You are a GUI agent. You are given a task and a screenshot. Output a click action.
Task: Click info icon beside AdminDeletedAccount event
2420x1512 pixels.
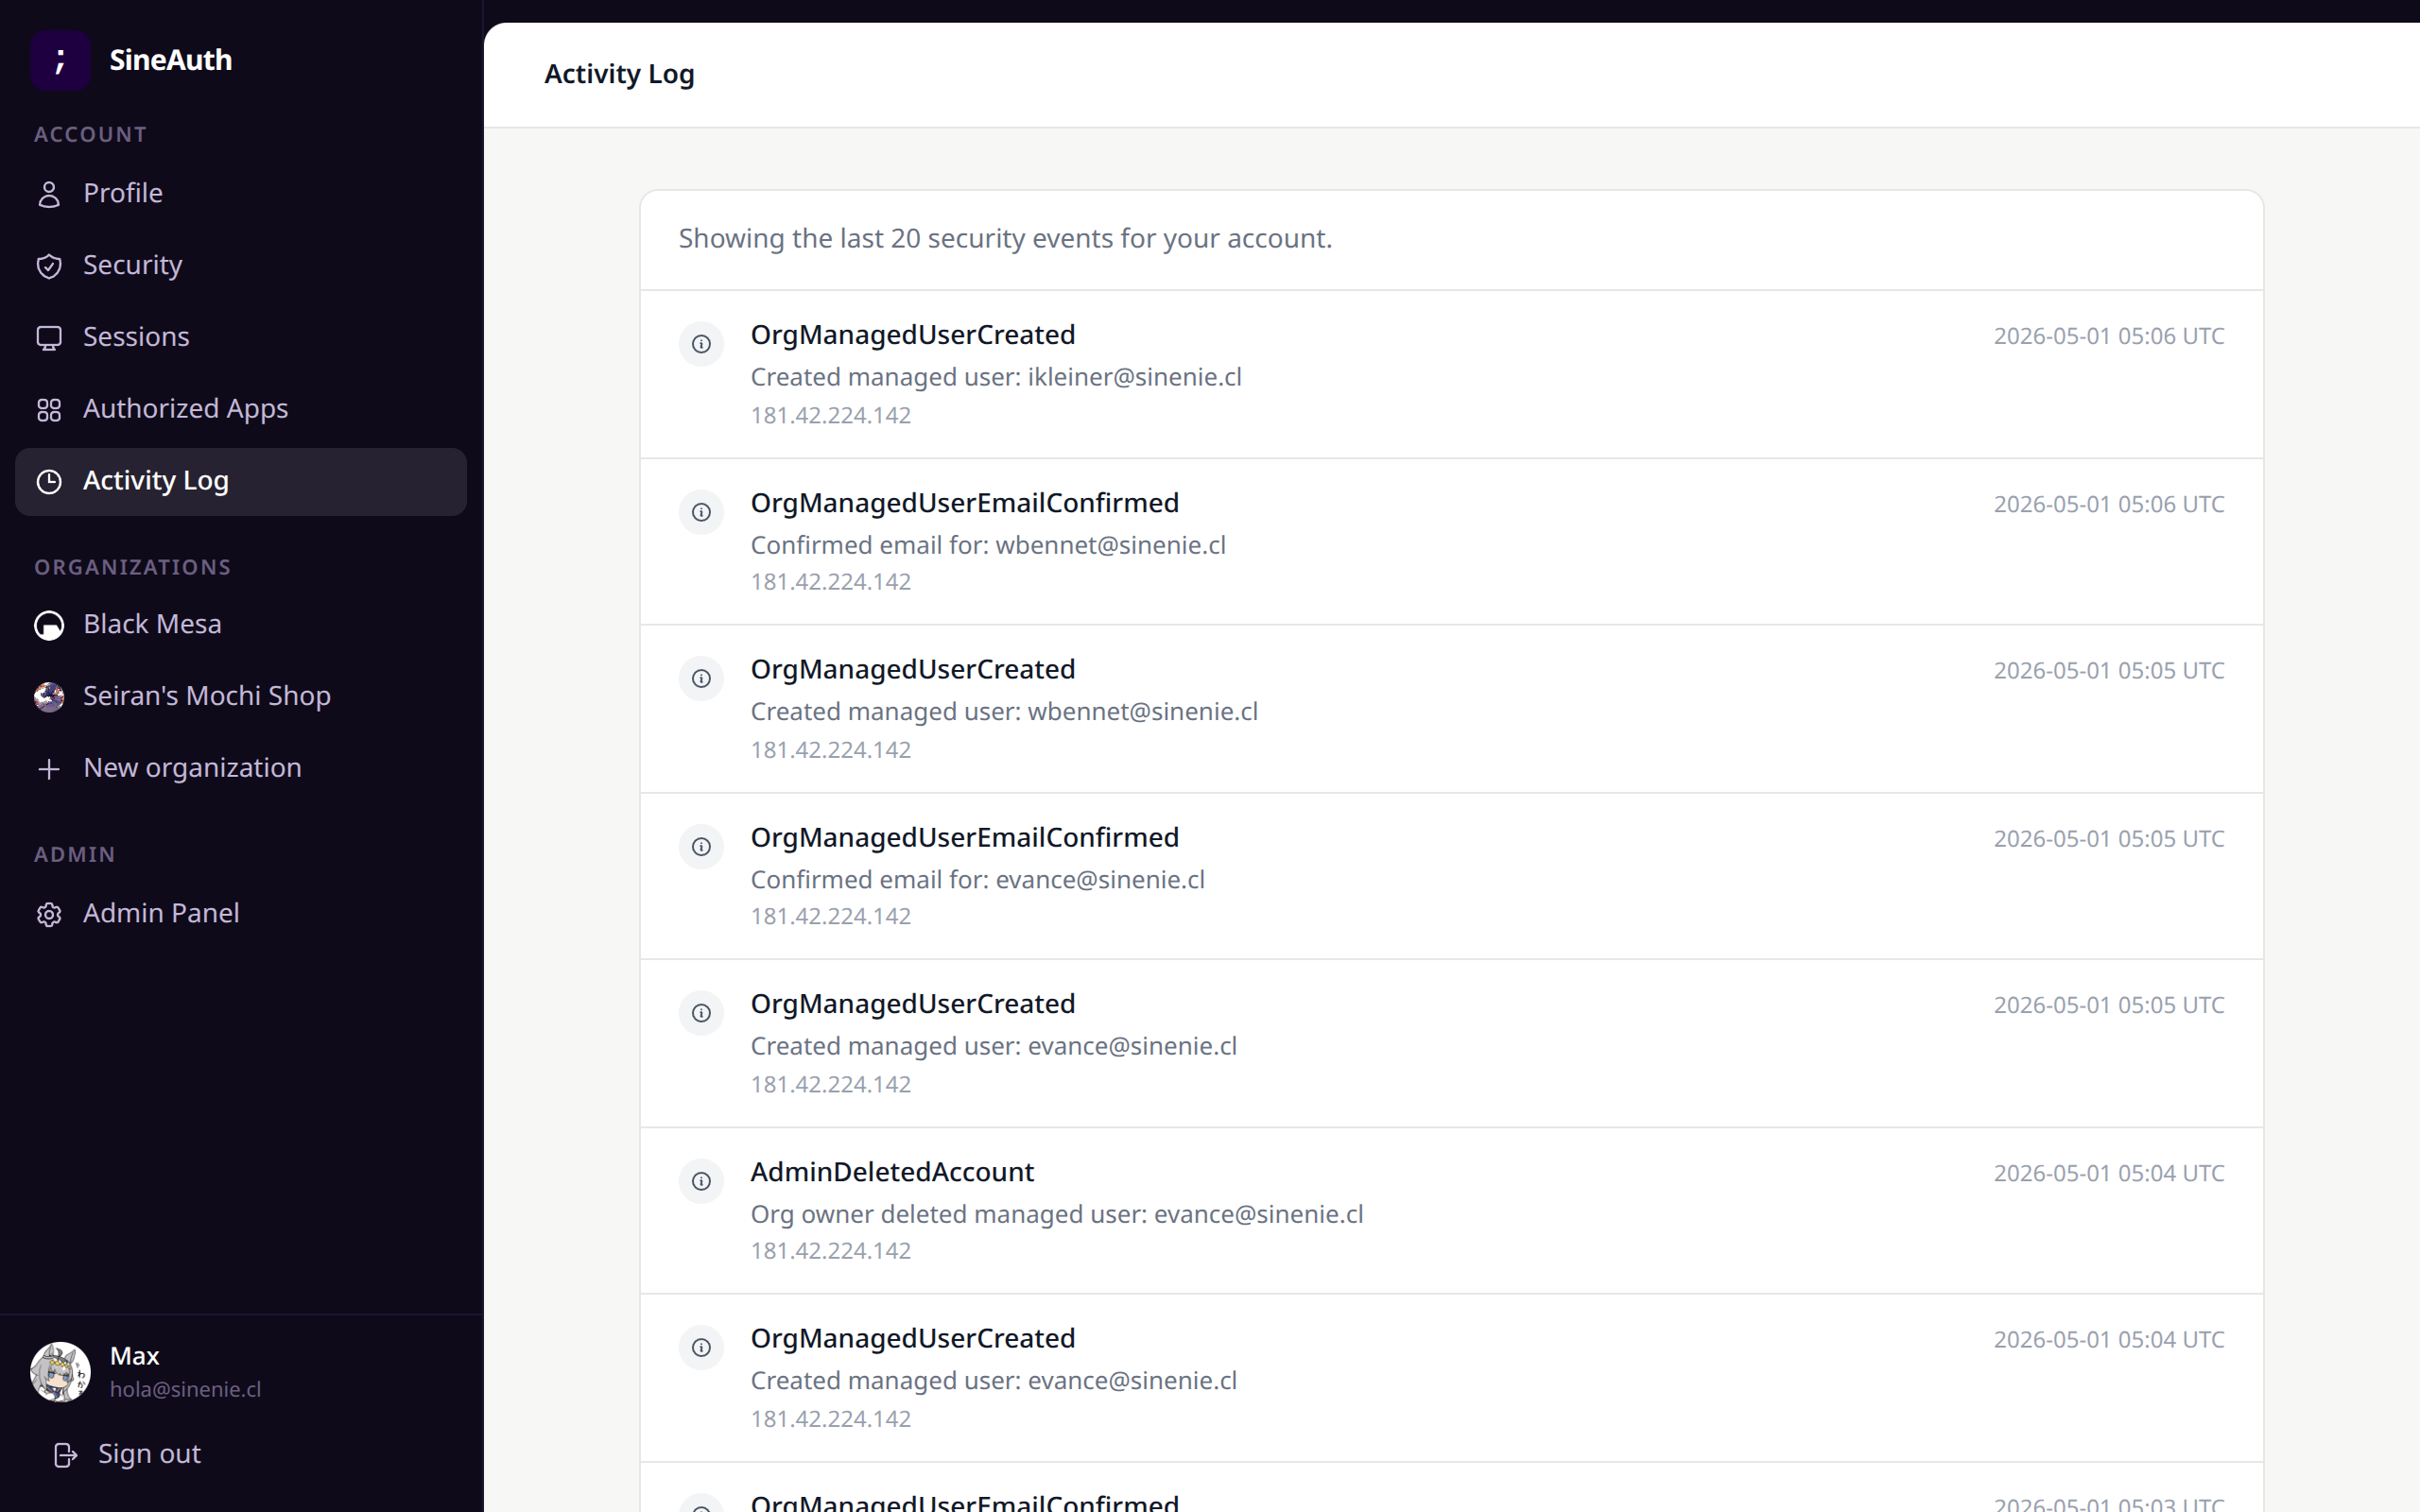(701, 1181)
